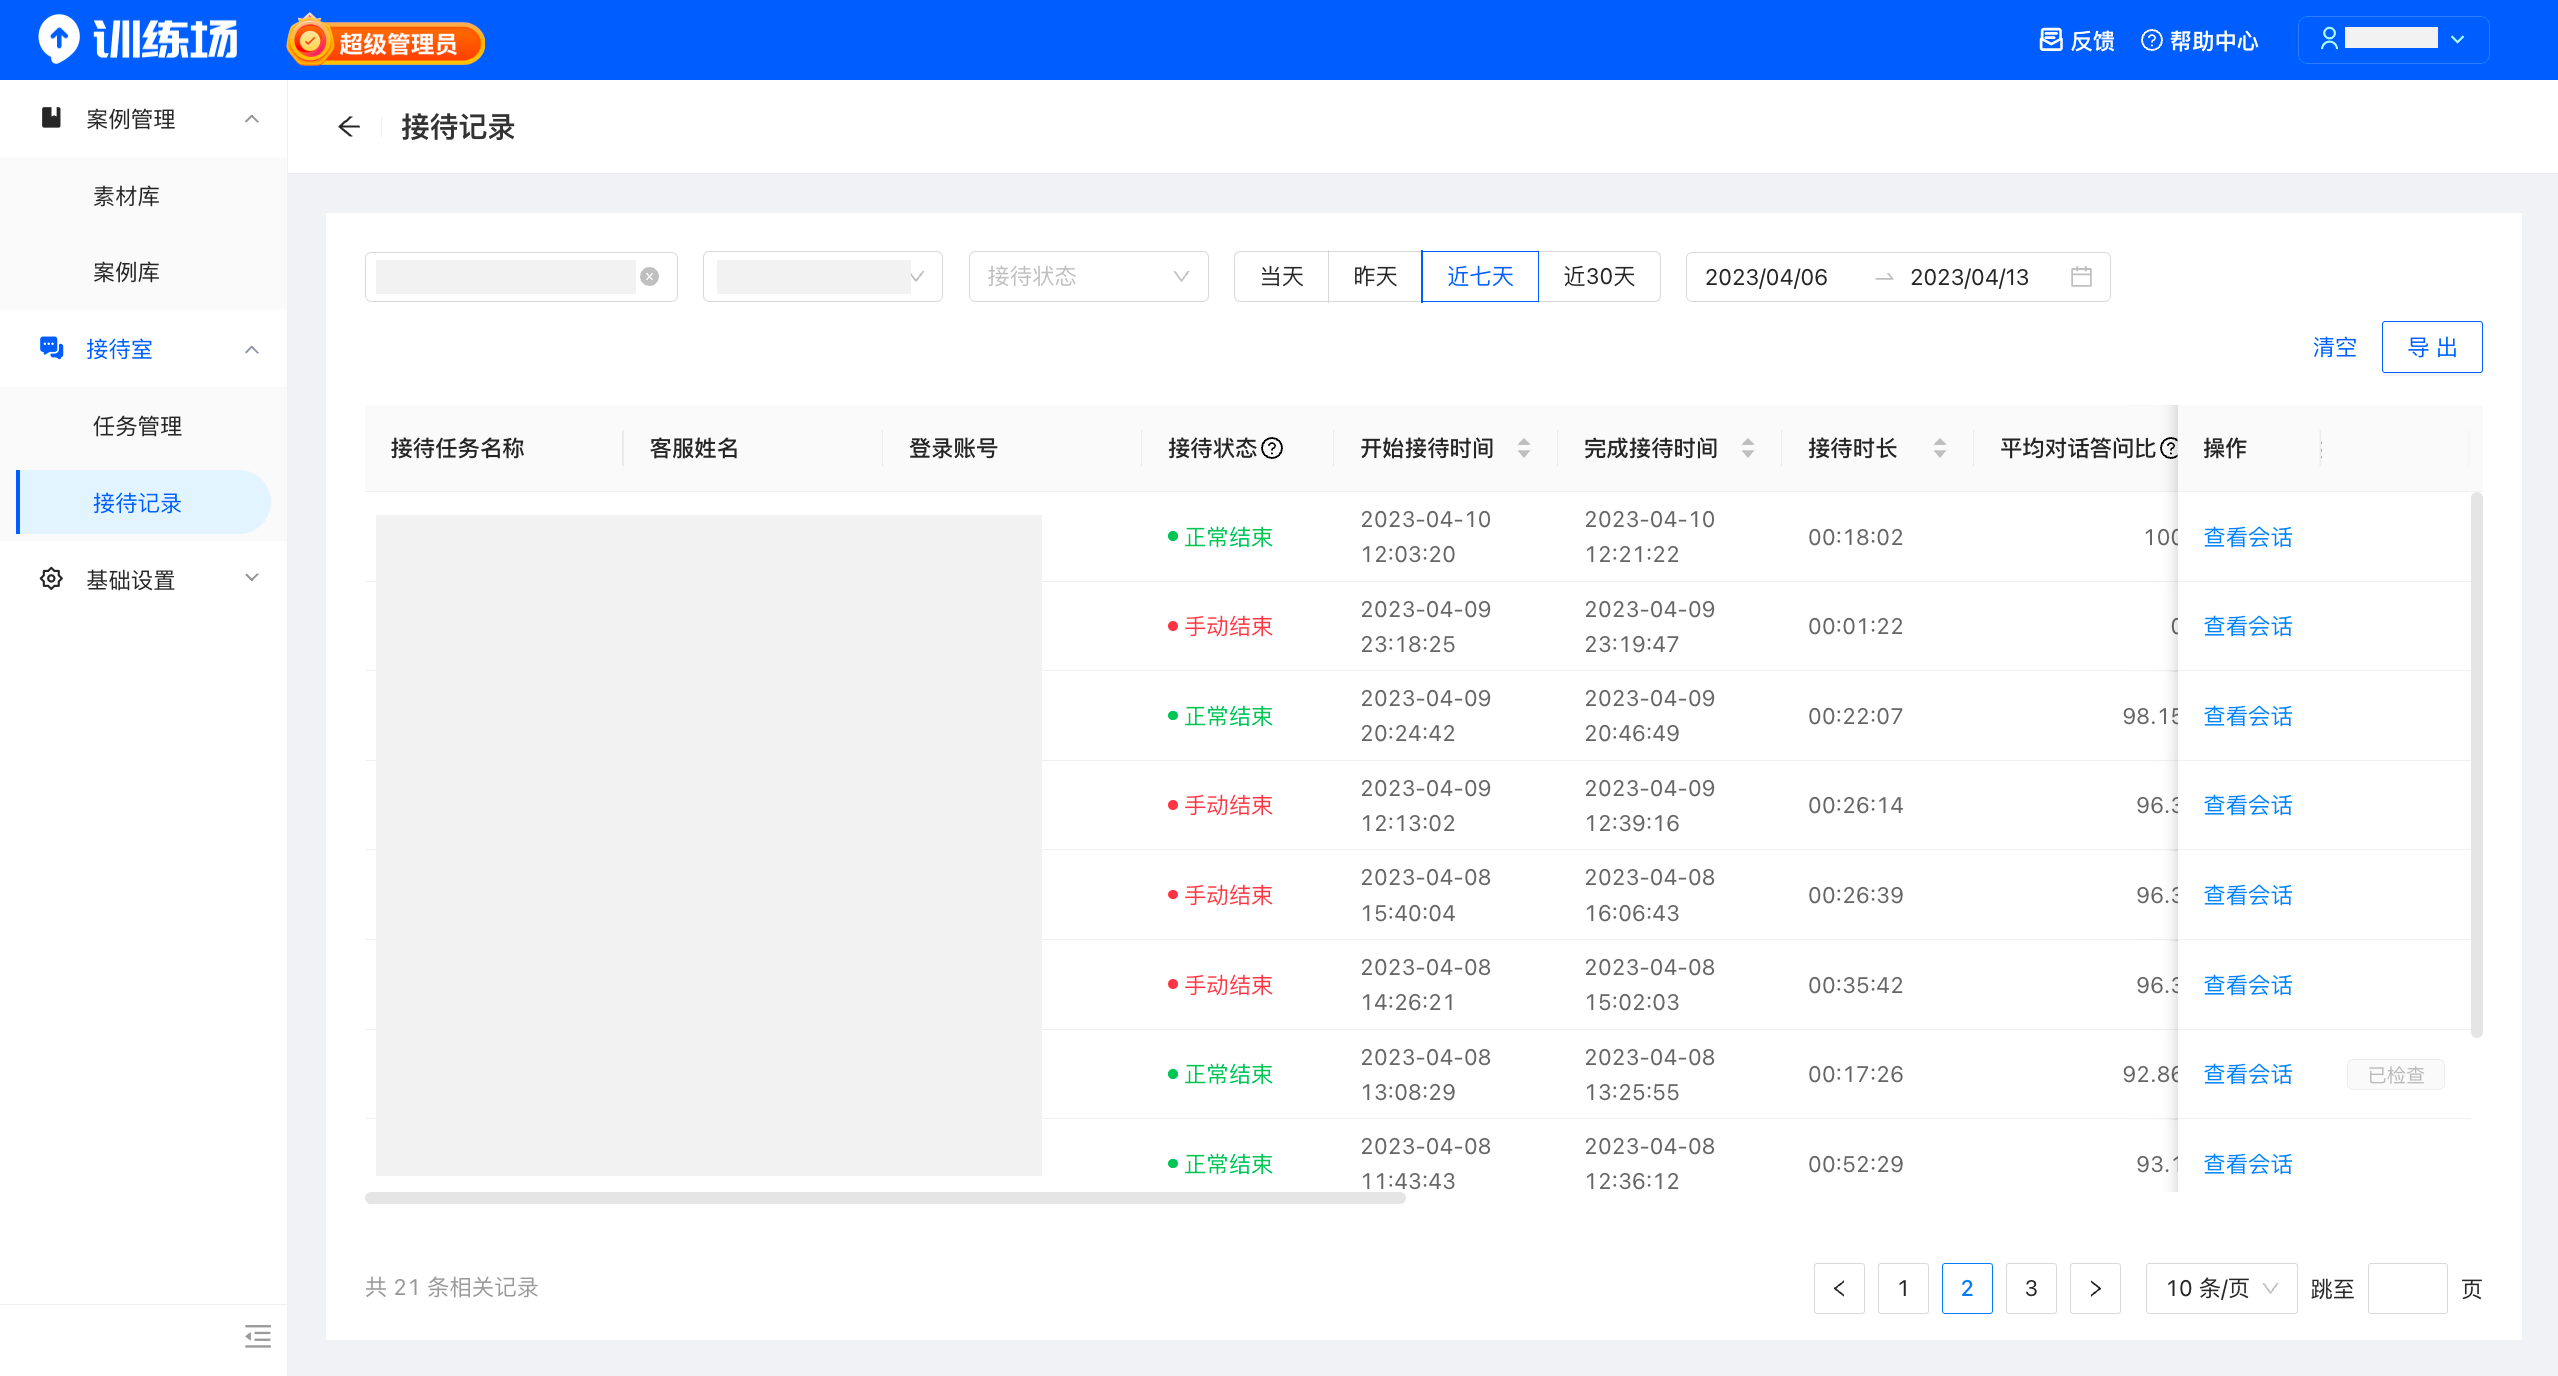Open the 帮助中心 help center

pyautogui.click(x=2199, y=41)
